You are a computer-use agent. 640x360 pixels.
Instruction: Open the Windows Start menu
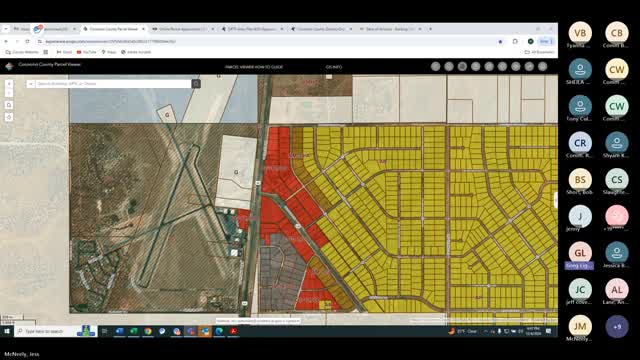click(7, 331)
